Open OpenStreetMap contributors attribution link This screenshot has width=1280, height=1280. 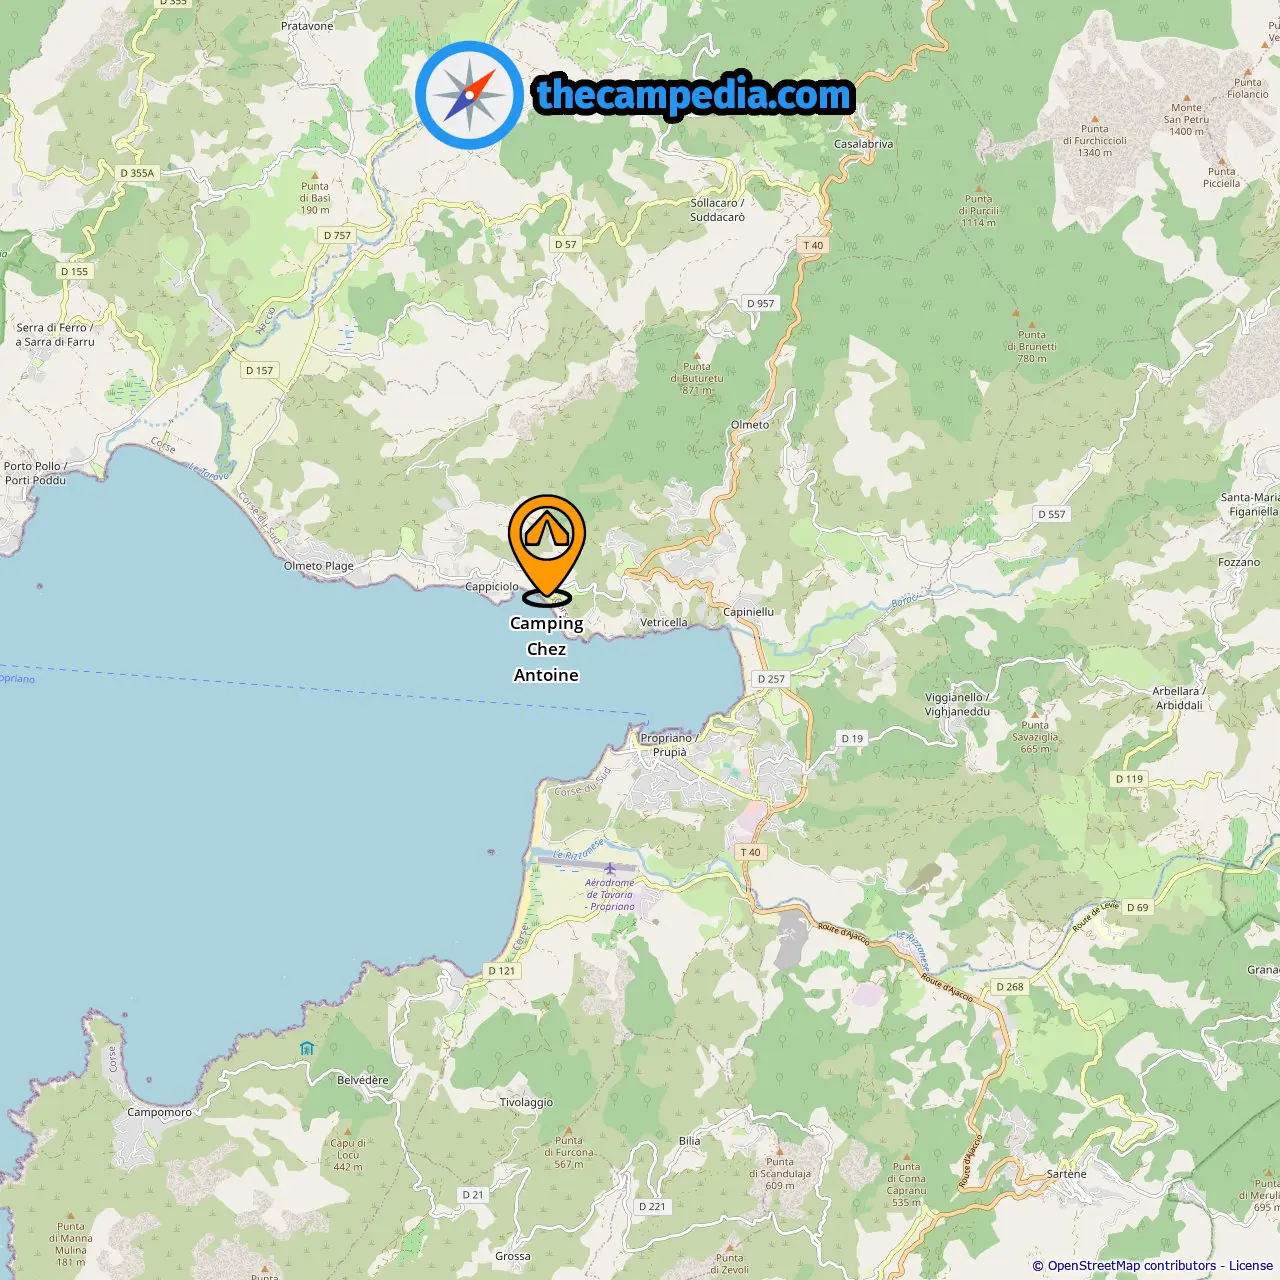pyautogui.click(x=1131, y=1266)
